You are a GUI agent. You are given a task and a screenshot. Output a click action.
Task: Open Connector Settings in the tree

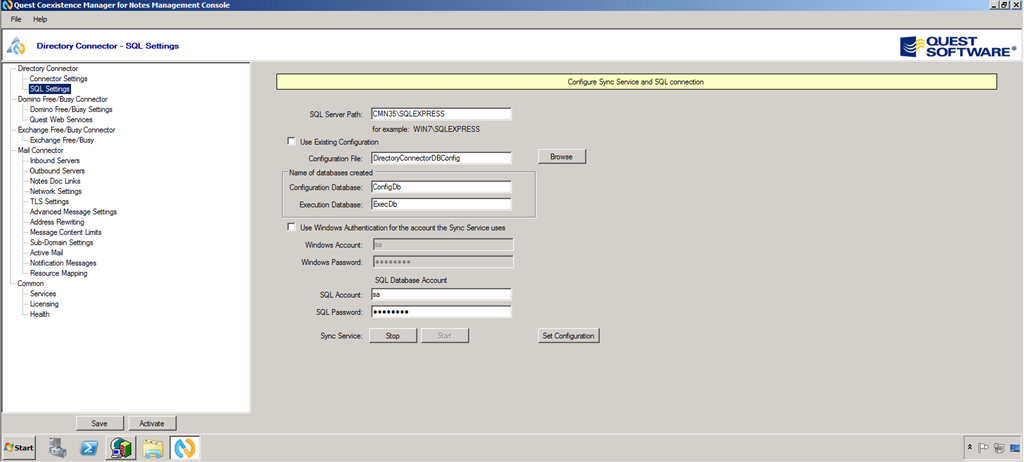(58, 78)
